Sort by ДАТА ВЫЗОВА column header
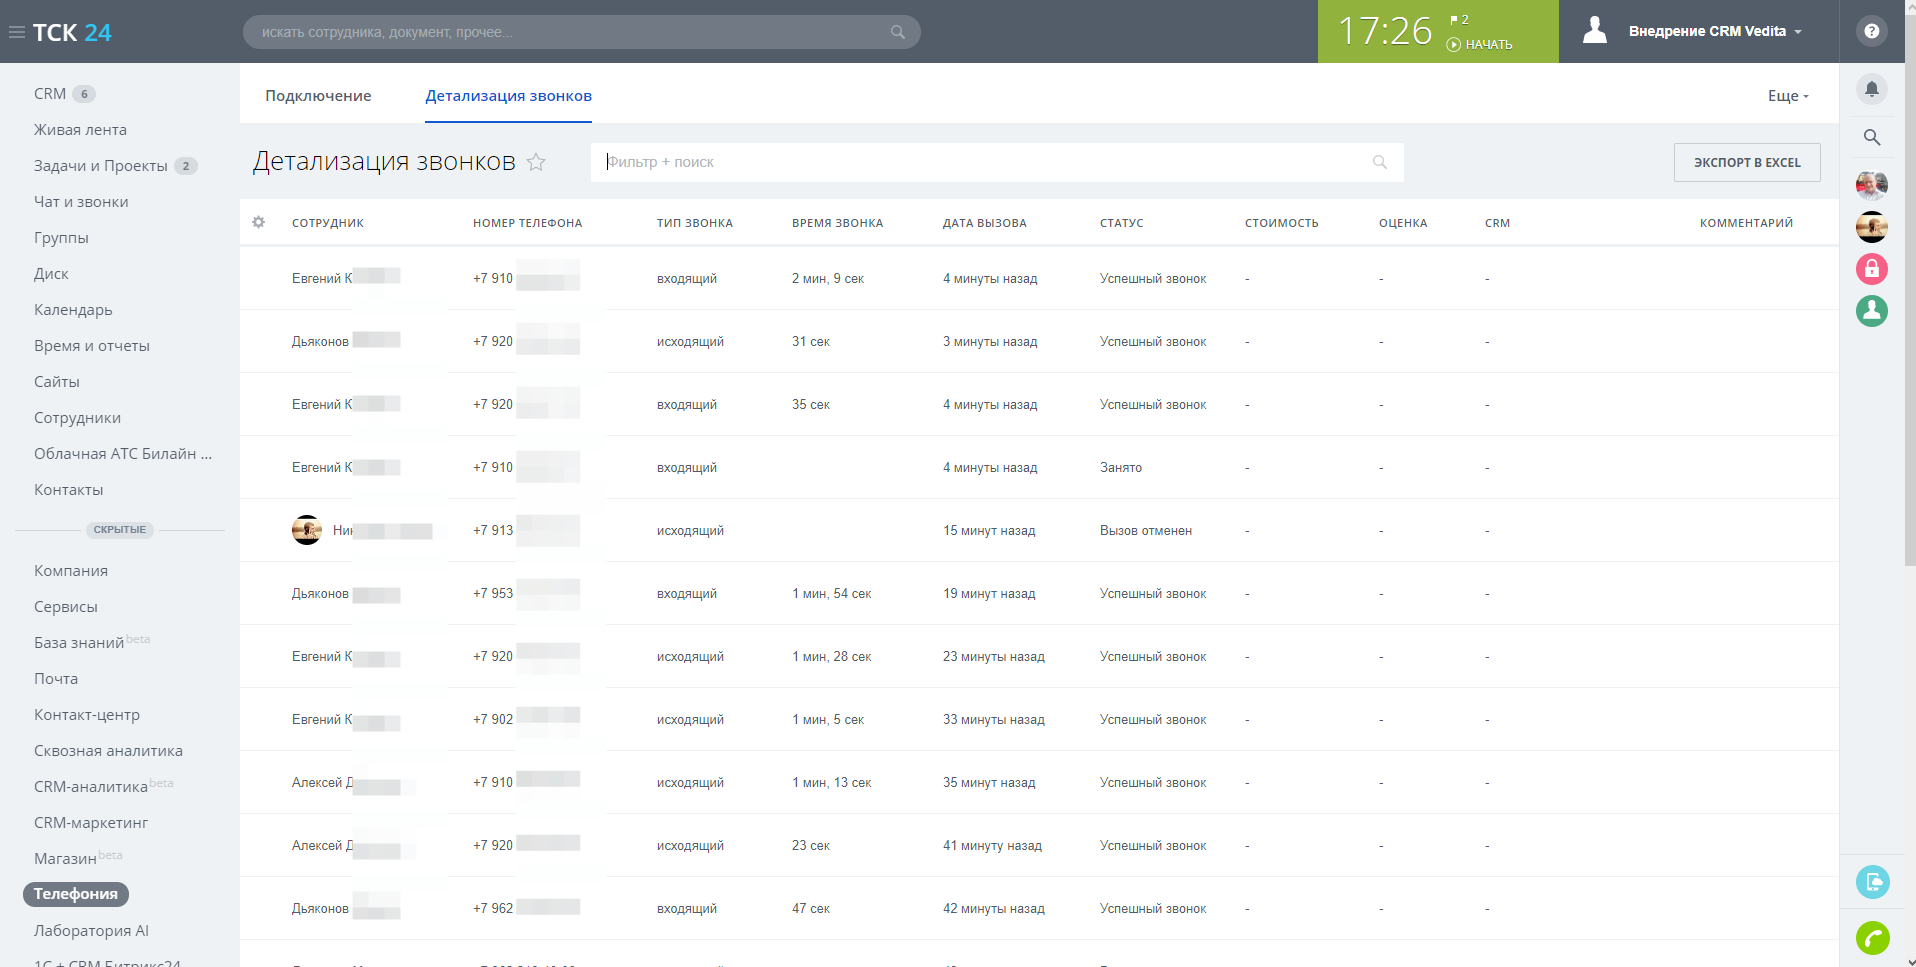 pos(984,223)
